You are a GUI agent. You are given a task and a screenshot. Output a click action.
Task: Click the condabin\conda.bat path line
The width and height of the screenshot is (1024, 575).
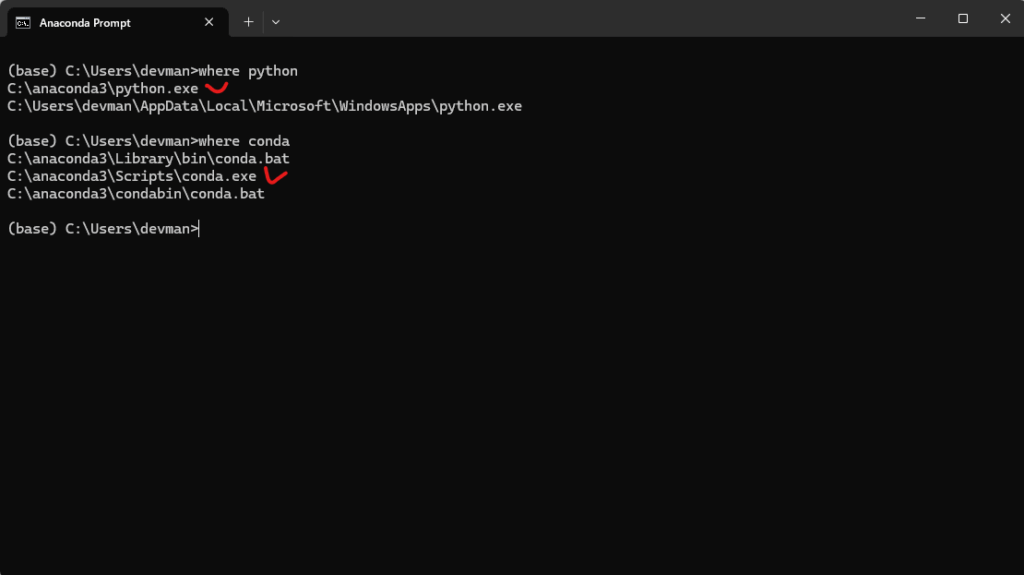136,194
